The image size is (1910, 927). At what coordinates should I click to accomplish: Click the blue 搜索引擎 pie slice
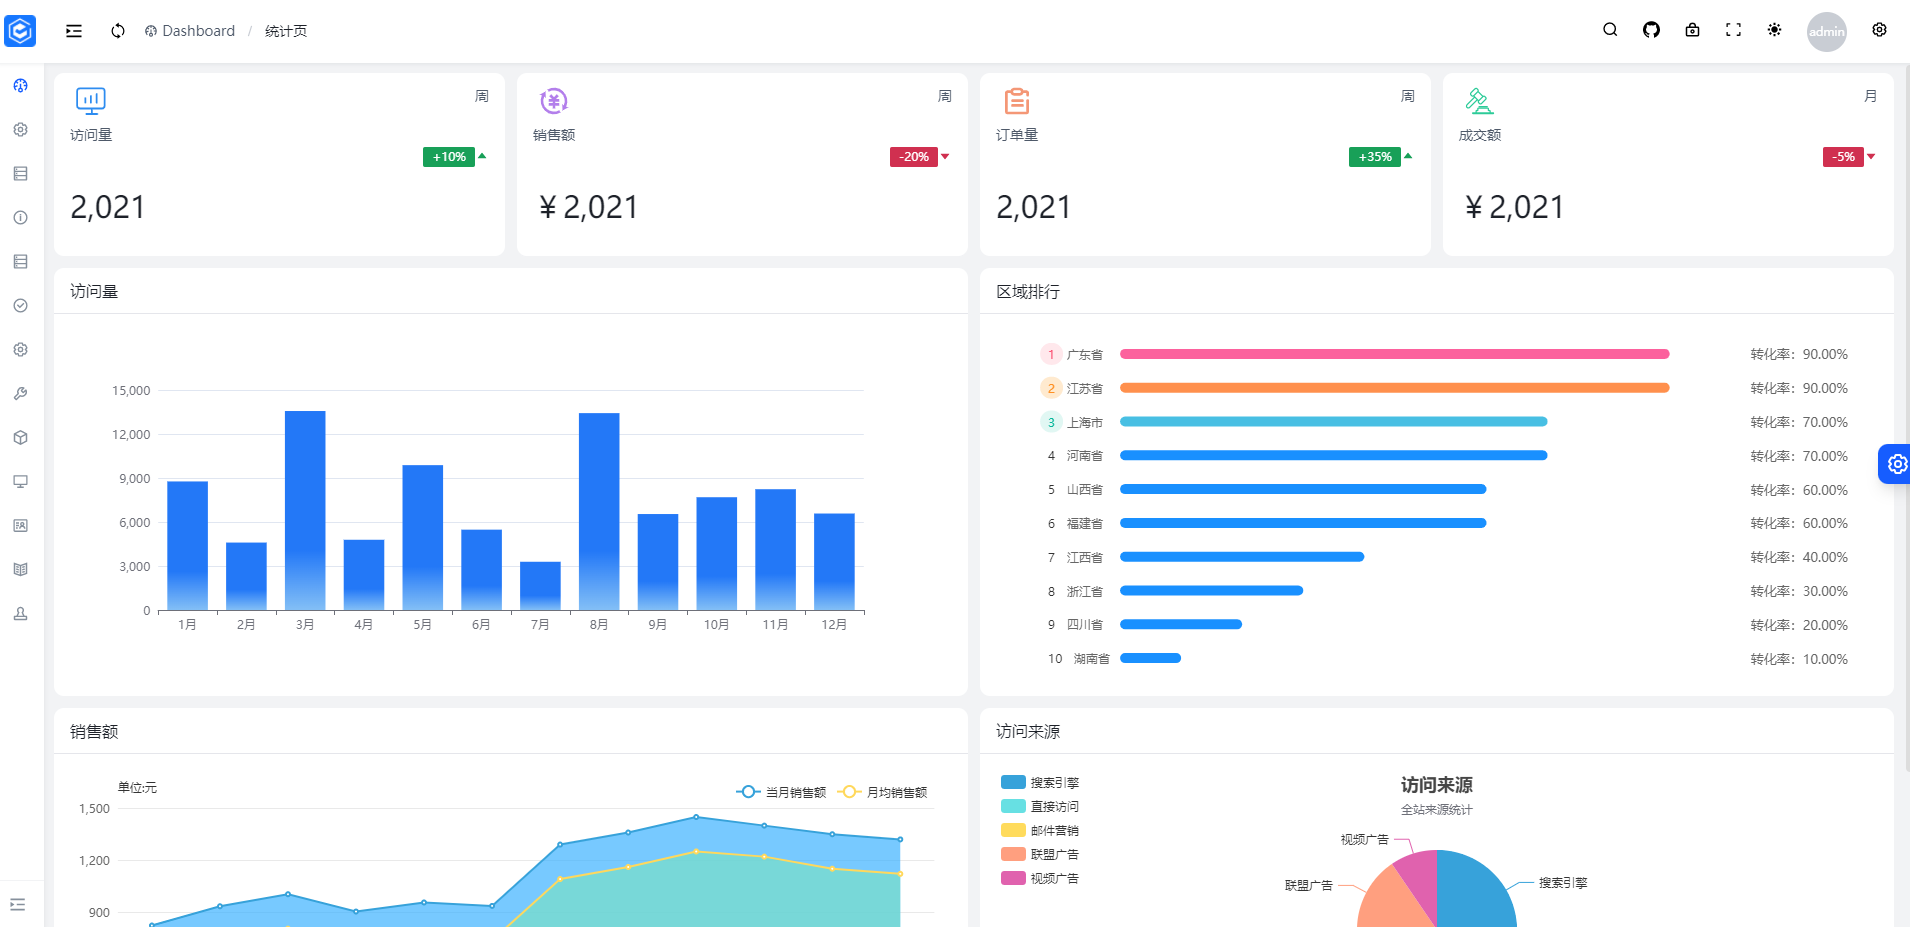(x=1475, y=895)
